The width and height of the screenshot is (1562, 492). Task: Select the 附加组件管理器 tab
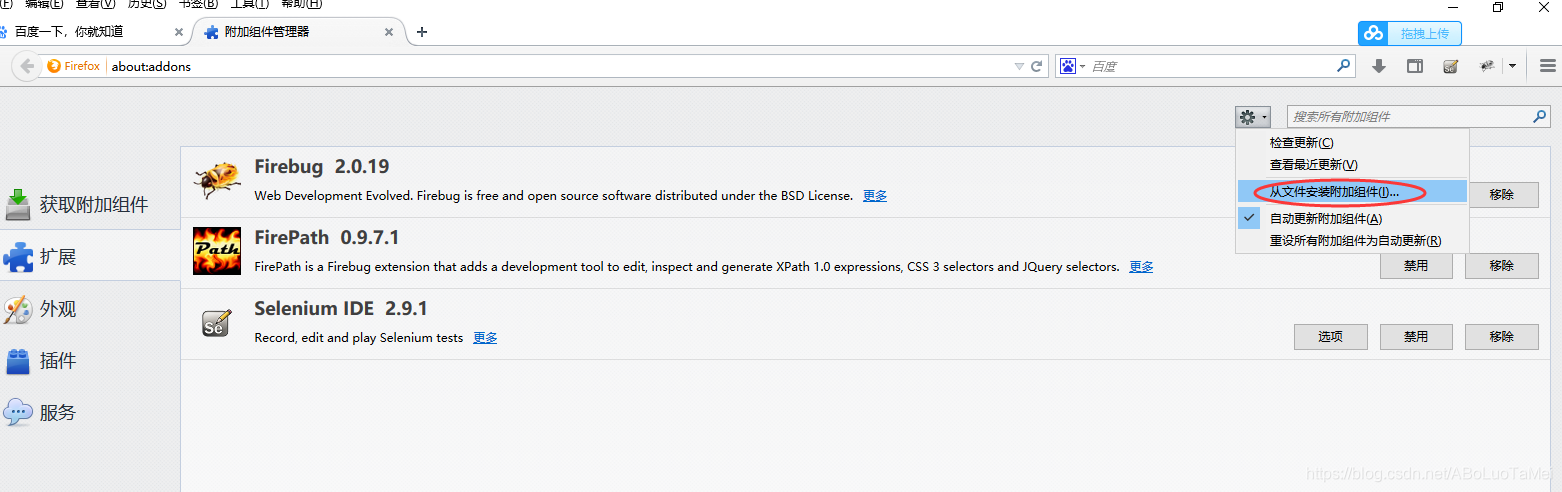tap(298, 32)
